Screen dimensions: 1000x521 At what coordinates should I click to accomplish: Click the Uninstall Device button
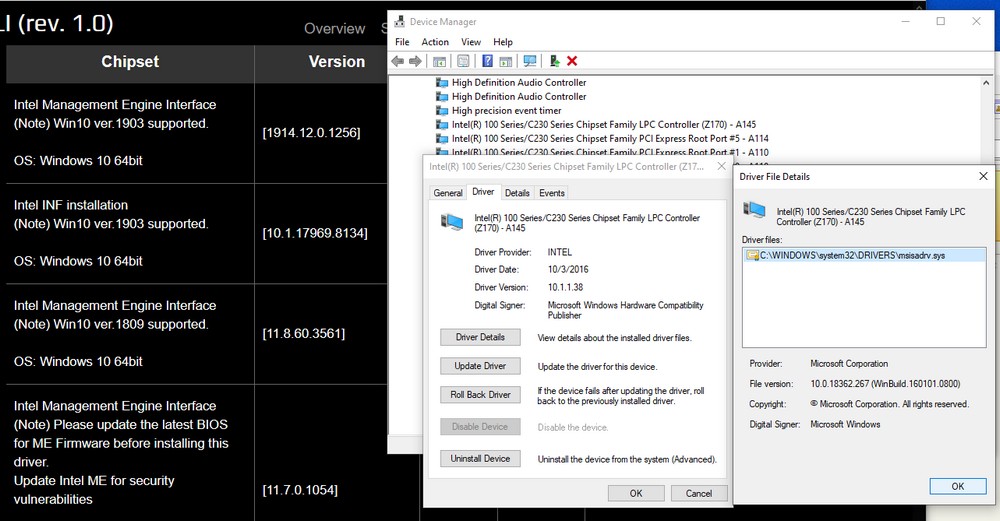480,459
